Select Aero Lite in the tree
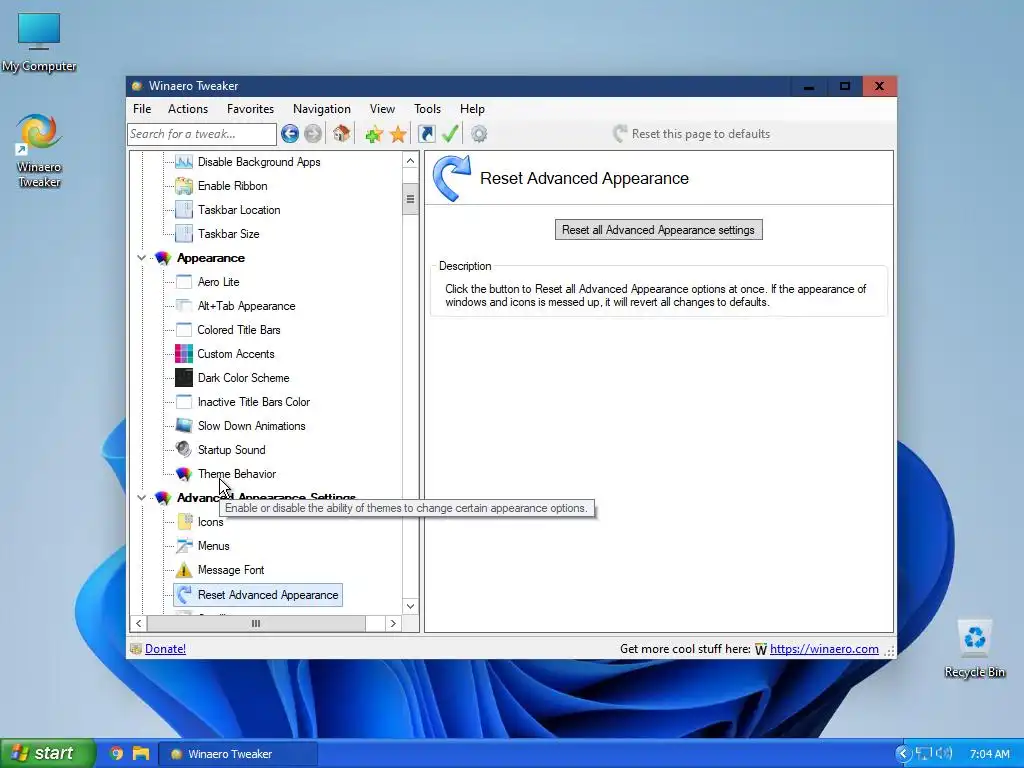1024x768 pixels. (218, 282)
